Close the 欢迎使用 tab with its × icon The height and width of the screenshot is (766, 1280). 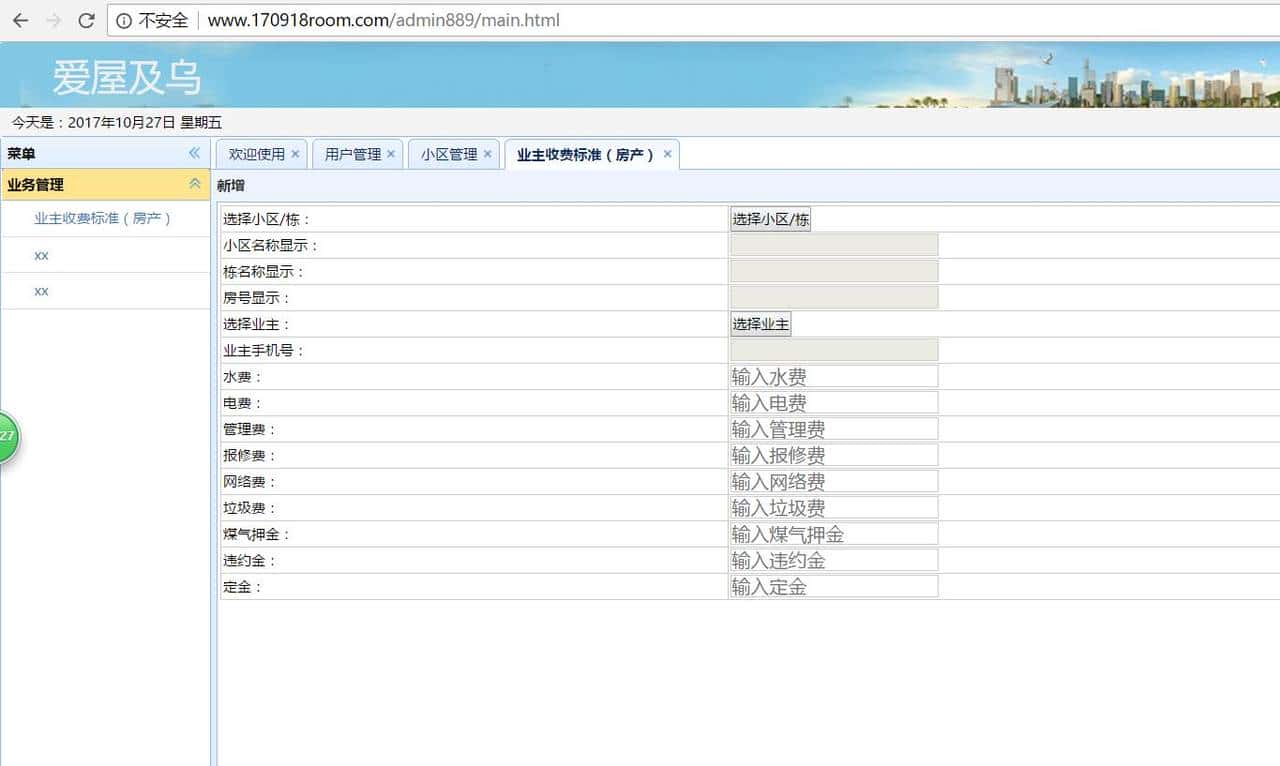tap(295, 154)
